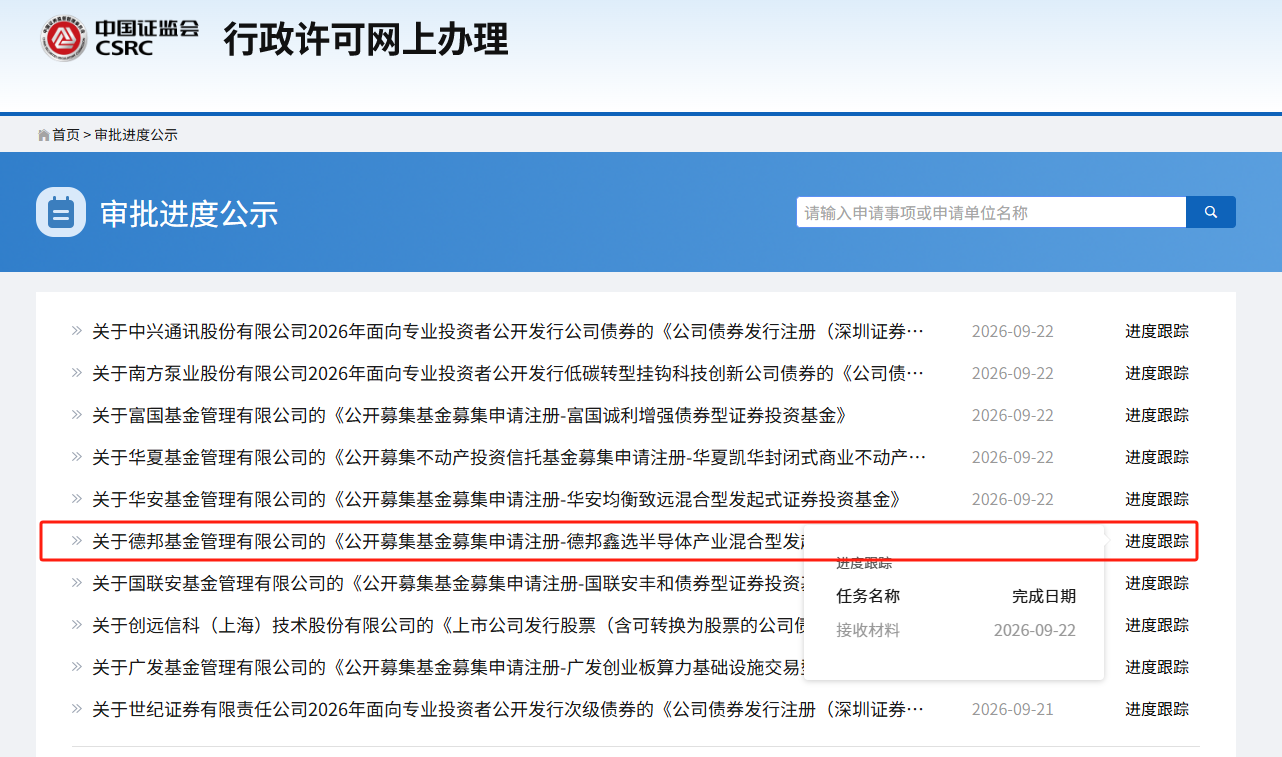This screenshot has height=757, width=1282.
Task: Click the 2026-09-22 date of 富国基金 row
Action: click(1013, 415)
